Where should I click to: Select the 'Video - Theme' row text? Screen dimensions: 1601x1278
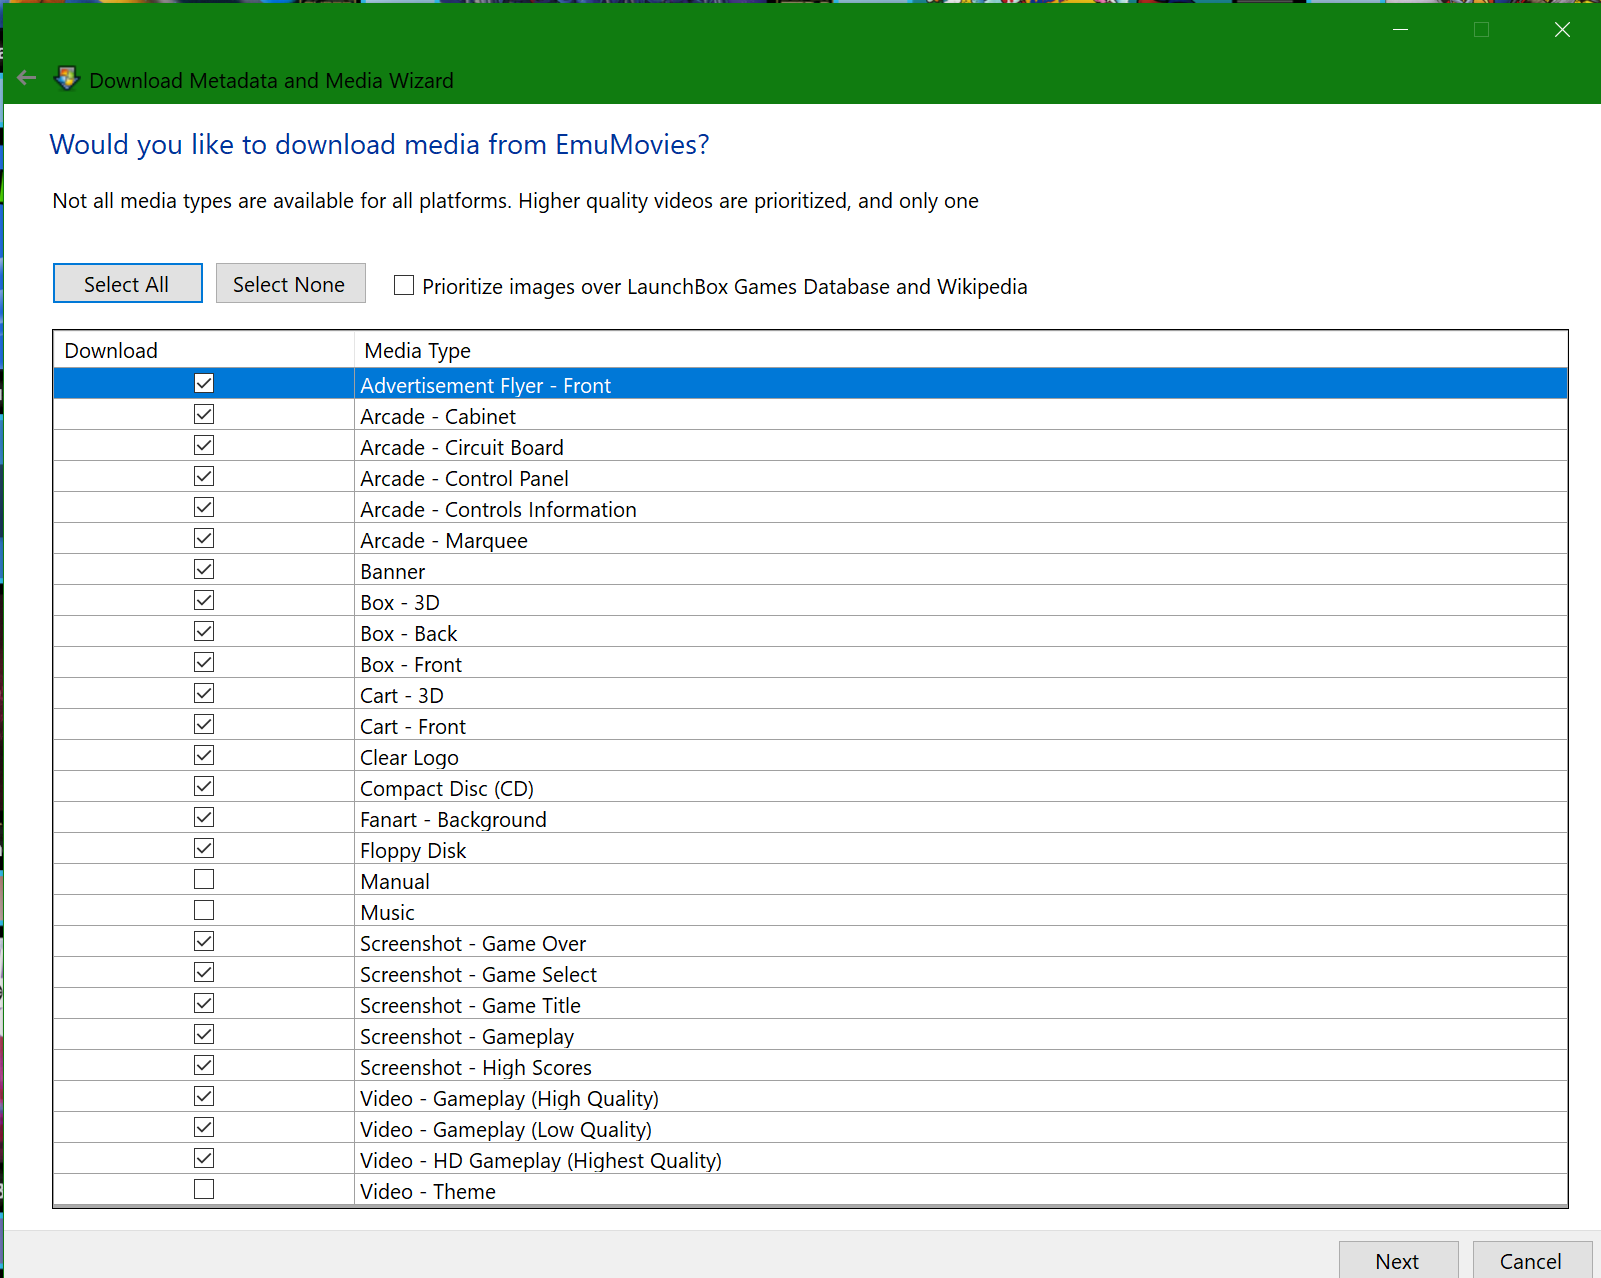tap(428, 1192)
